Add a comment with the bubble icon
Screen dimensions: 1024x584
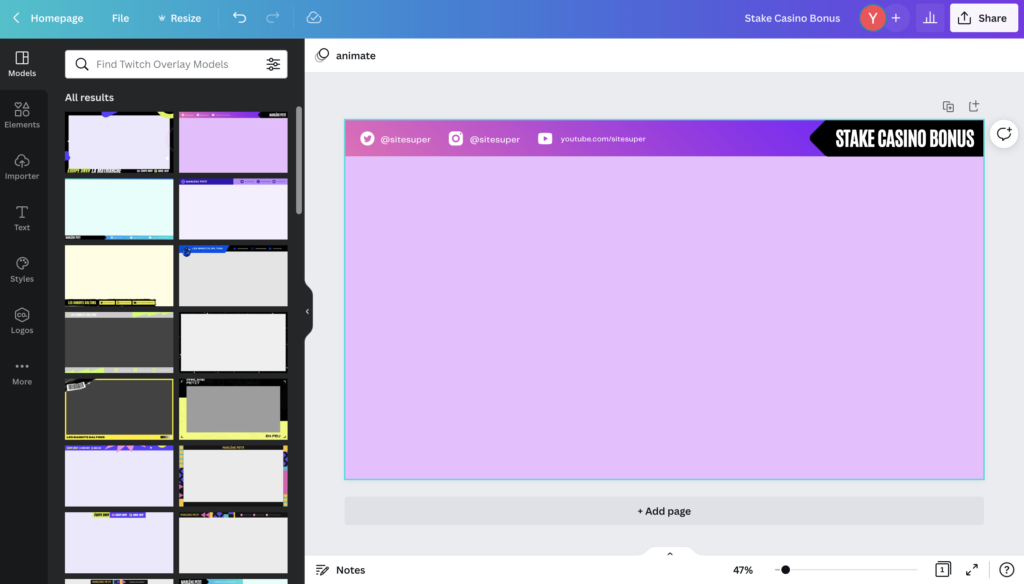1004,134
